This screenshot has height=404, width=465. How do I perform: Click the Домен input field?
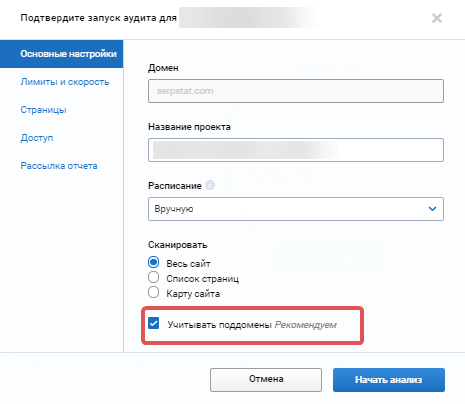tap(296, 91)
